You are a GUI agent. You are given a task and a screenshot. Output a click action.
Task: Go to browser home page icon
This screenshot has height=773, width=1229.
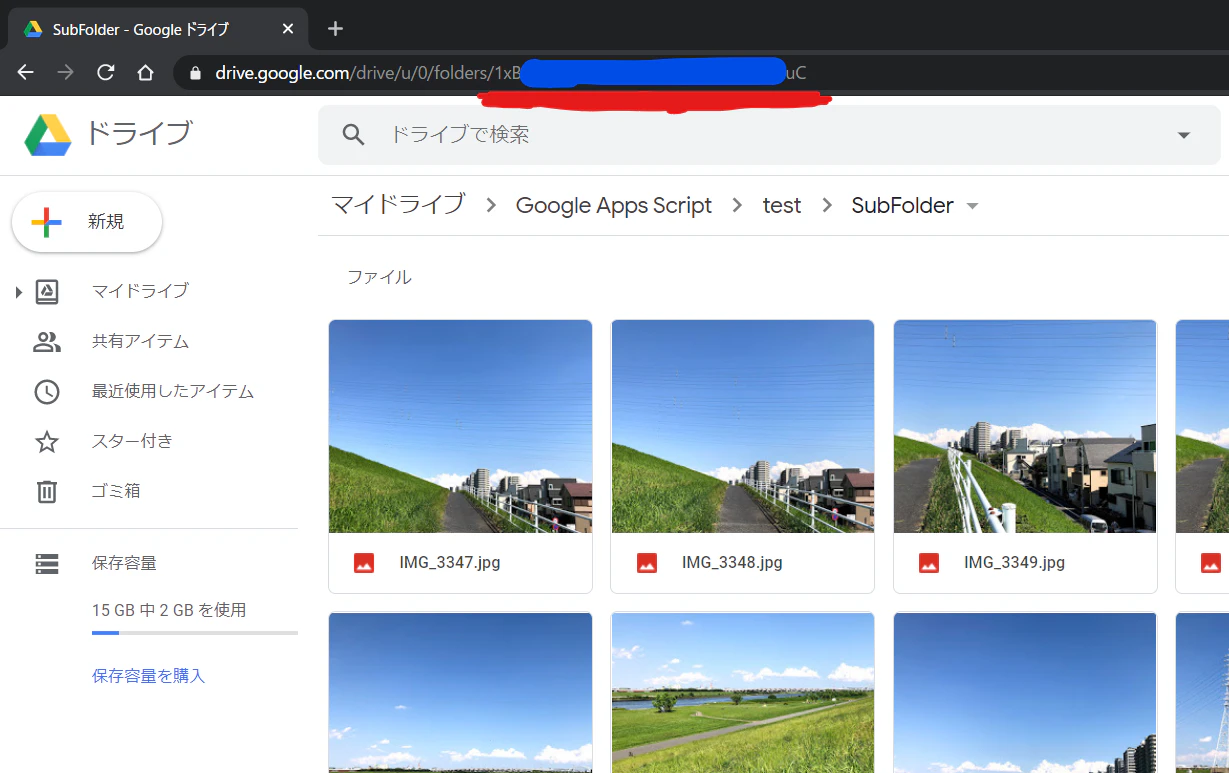145,72
